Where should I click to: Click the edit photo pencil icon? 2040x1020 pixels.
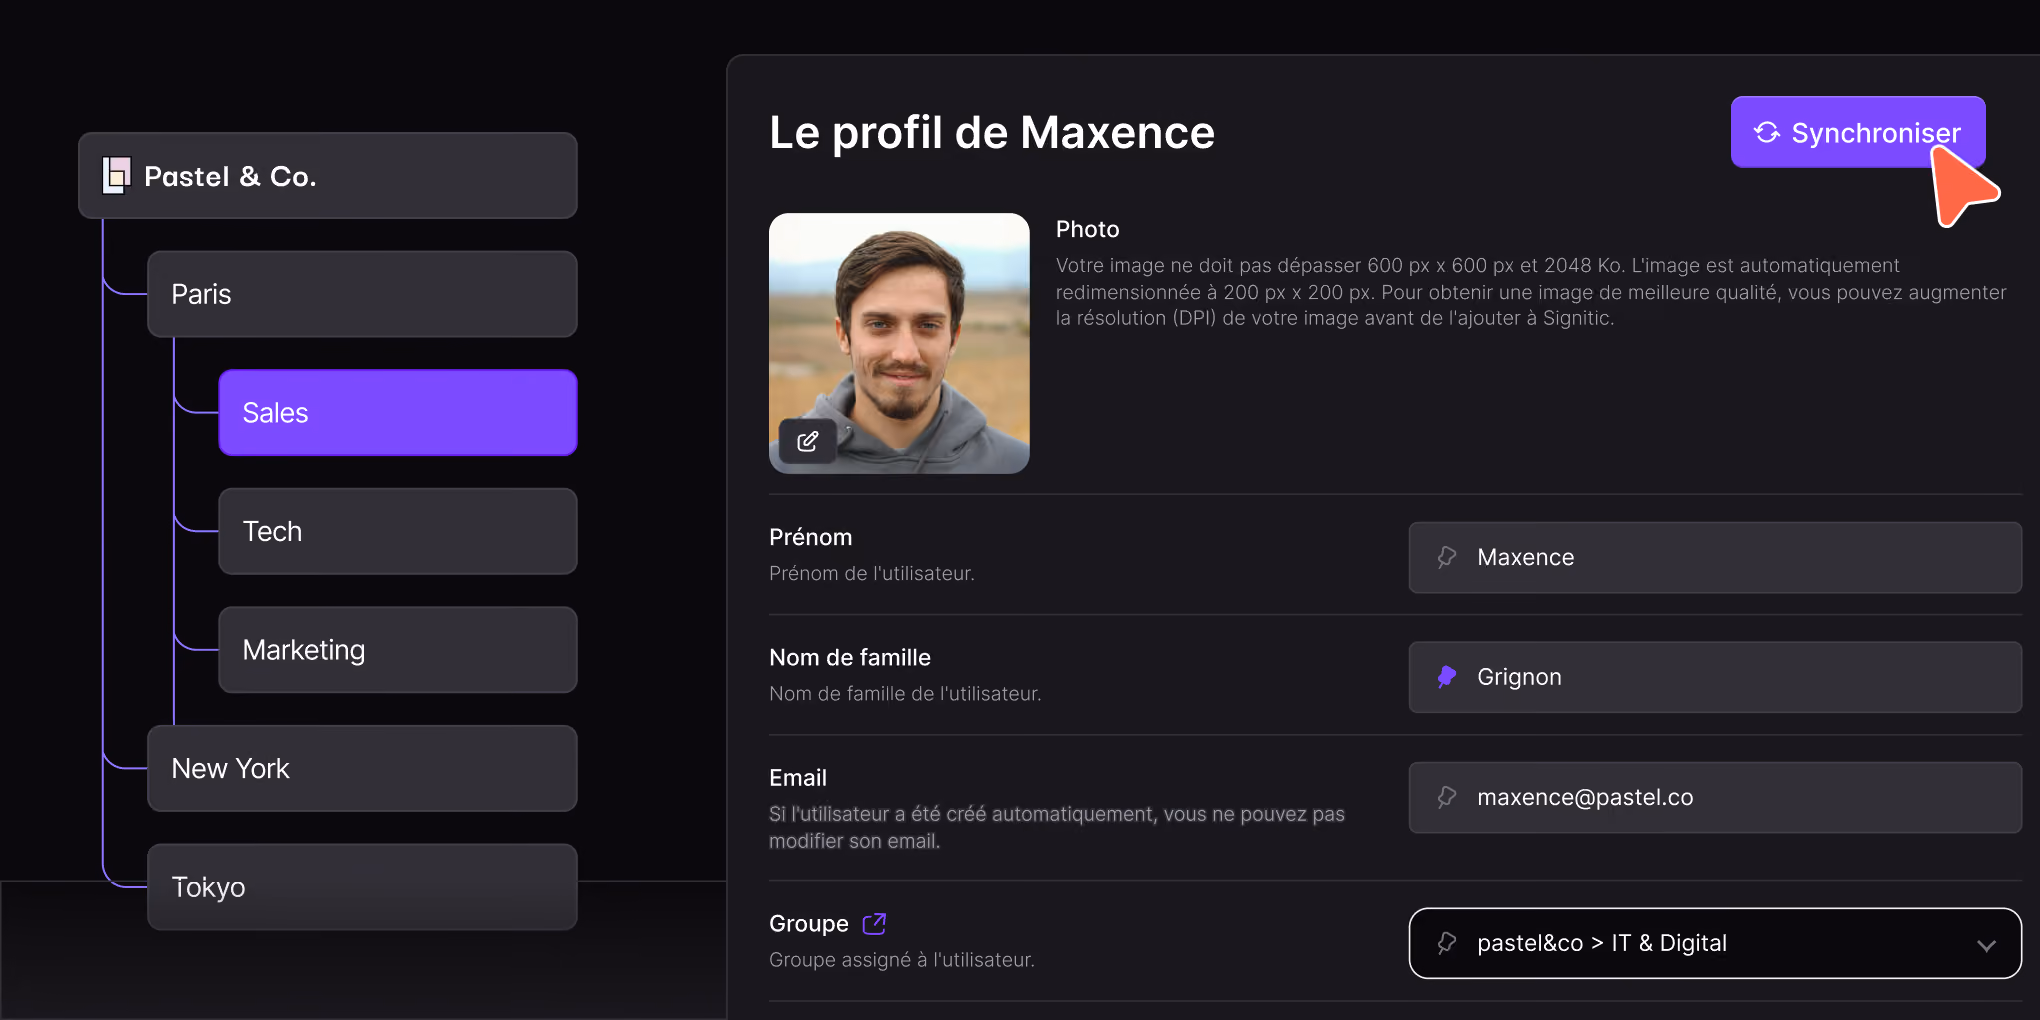click(x=808, y=441)
